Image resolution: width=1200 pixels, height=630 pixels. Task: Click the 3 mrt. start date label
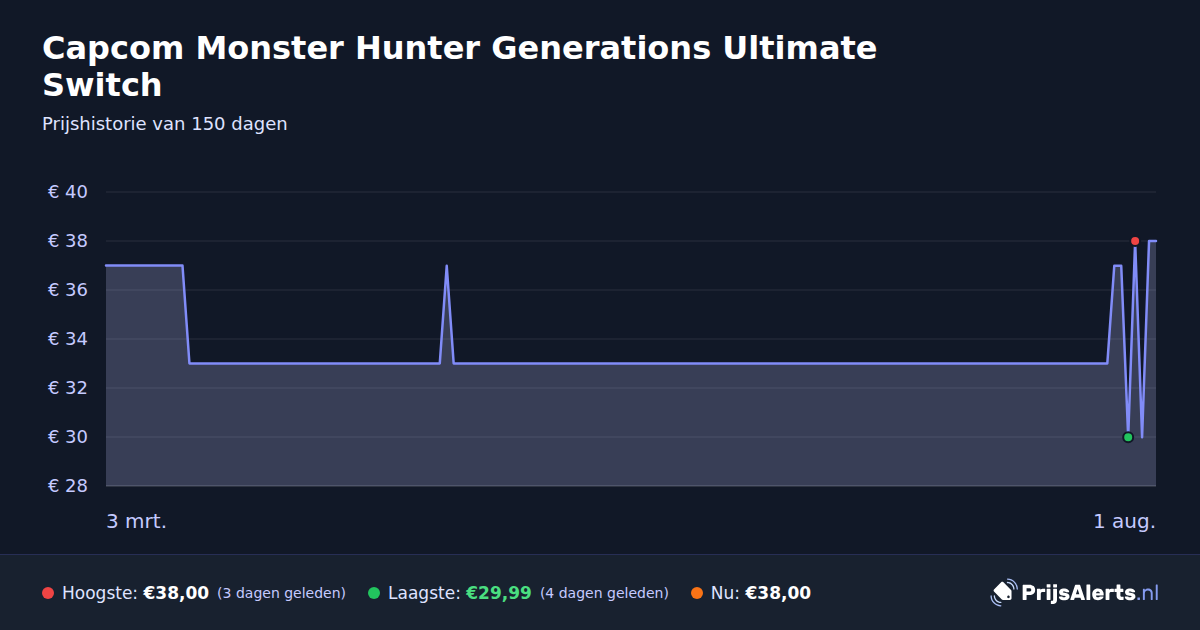[137, 521]
